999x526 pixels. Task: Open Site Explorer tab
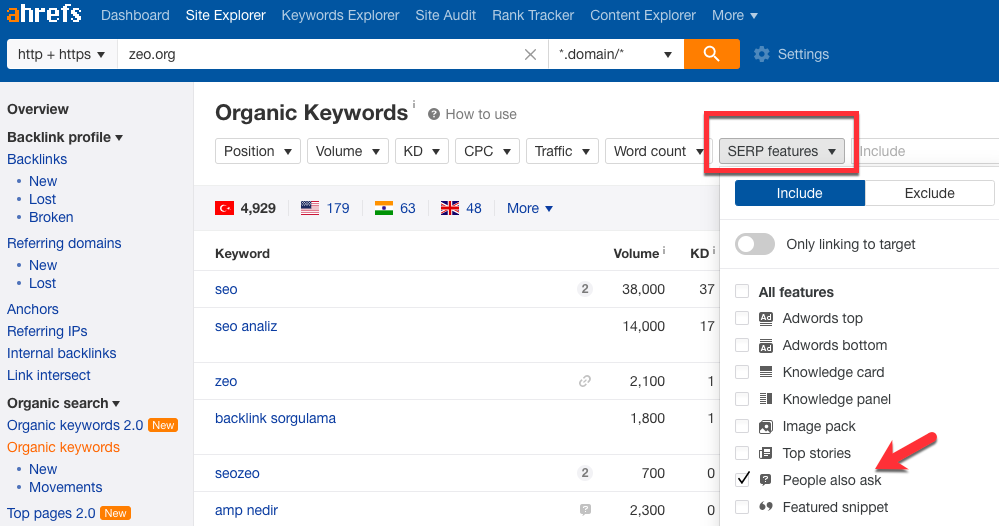click(x=226, y=15)
